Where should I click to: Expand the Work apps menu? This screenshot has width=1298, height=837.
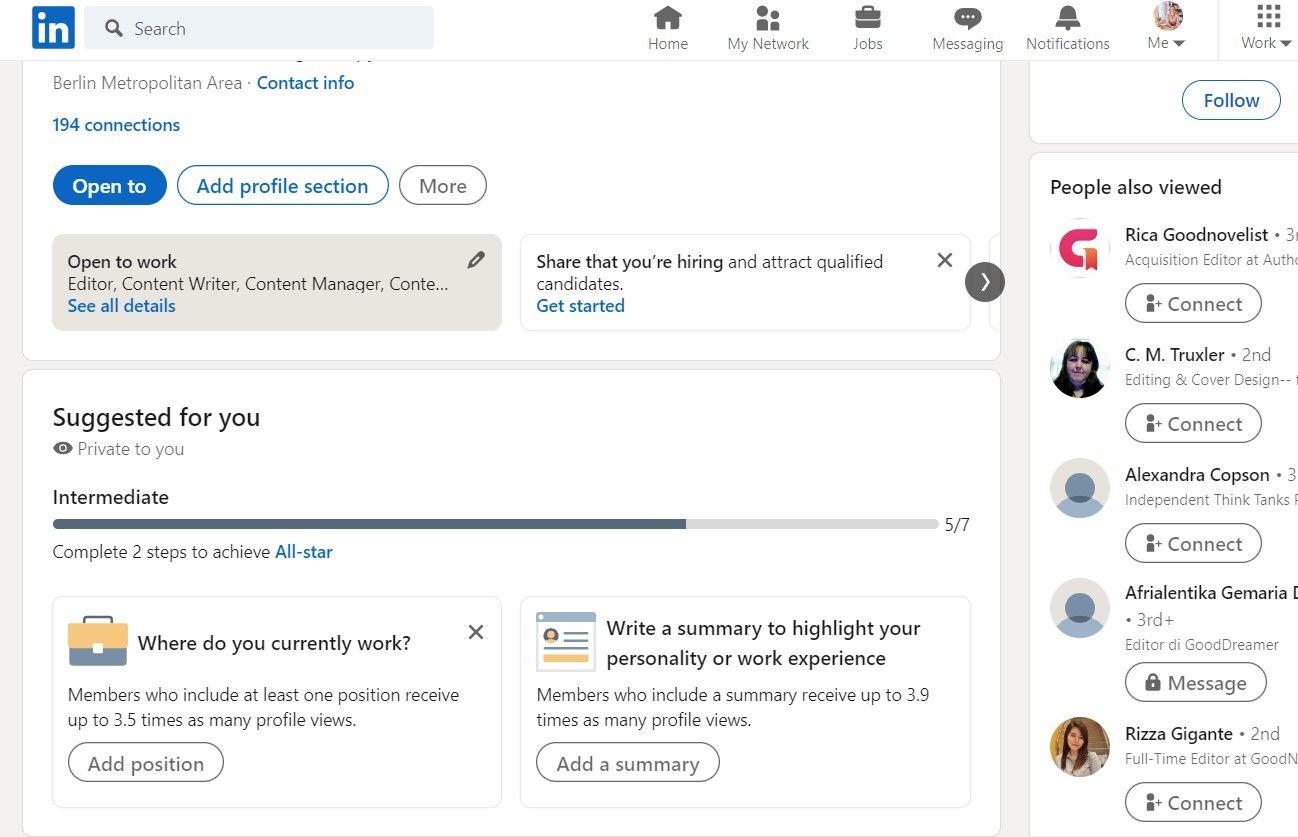coord(1266,28)
